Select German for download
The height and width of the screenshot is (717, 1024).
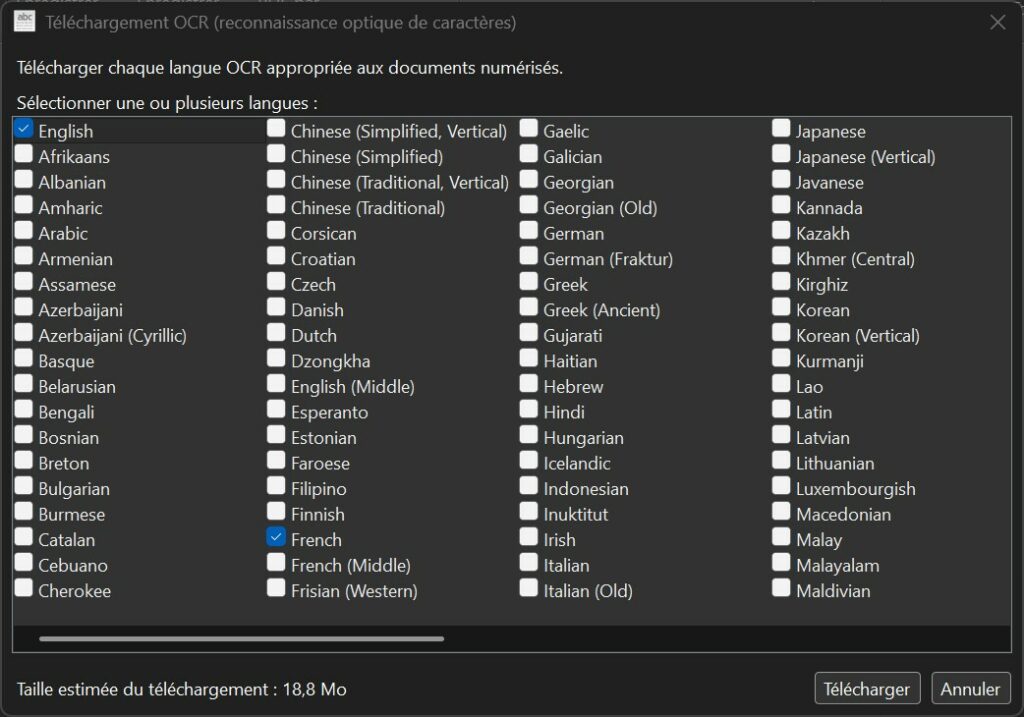click(x=529, y=232)
